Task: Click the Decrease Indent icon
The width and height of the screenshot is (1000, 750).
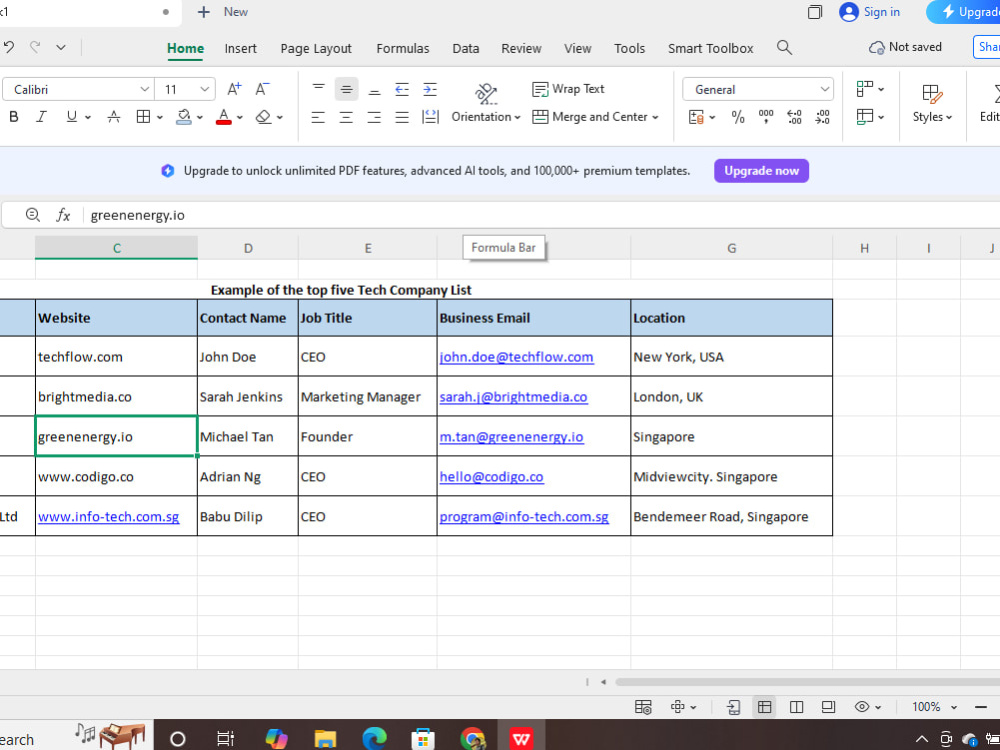Action: tap(402, 89)
